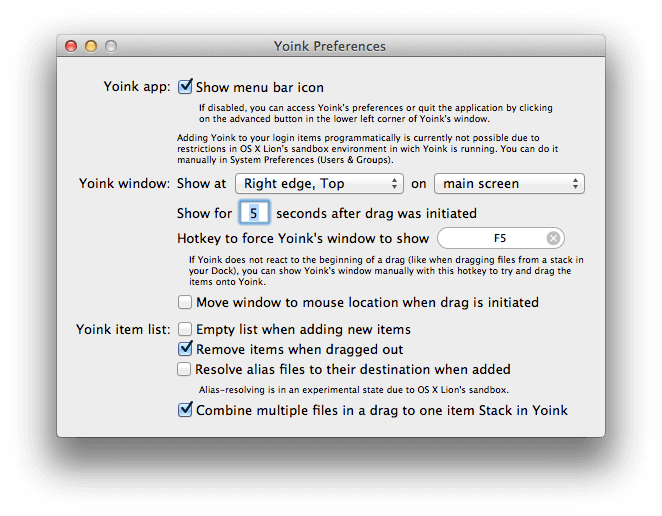Open the main screen dropdown
Image resolution: width=662 pixels, height=516 pixels.
pos(509,184)
